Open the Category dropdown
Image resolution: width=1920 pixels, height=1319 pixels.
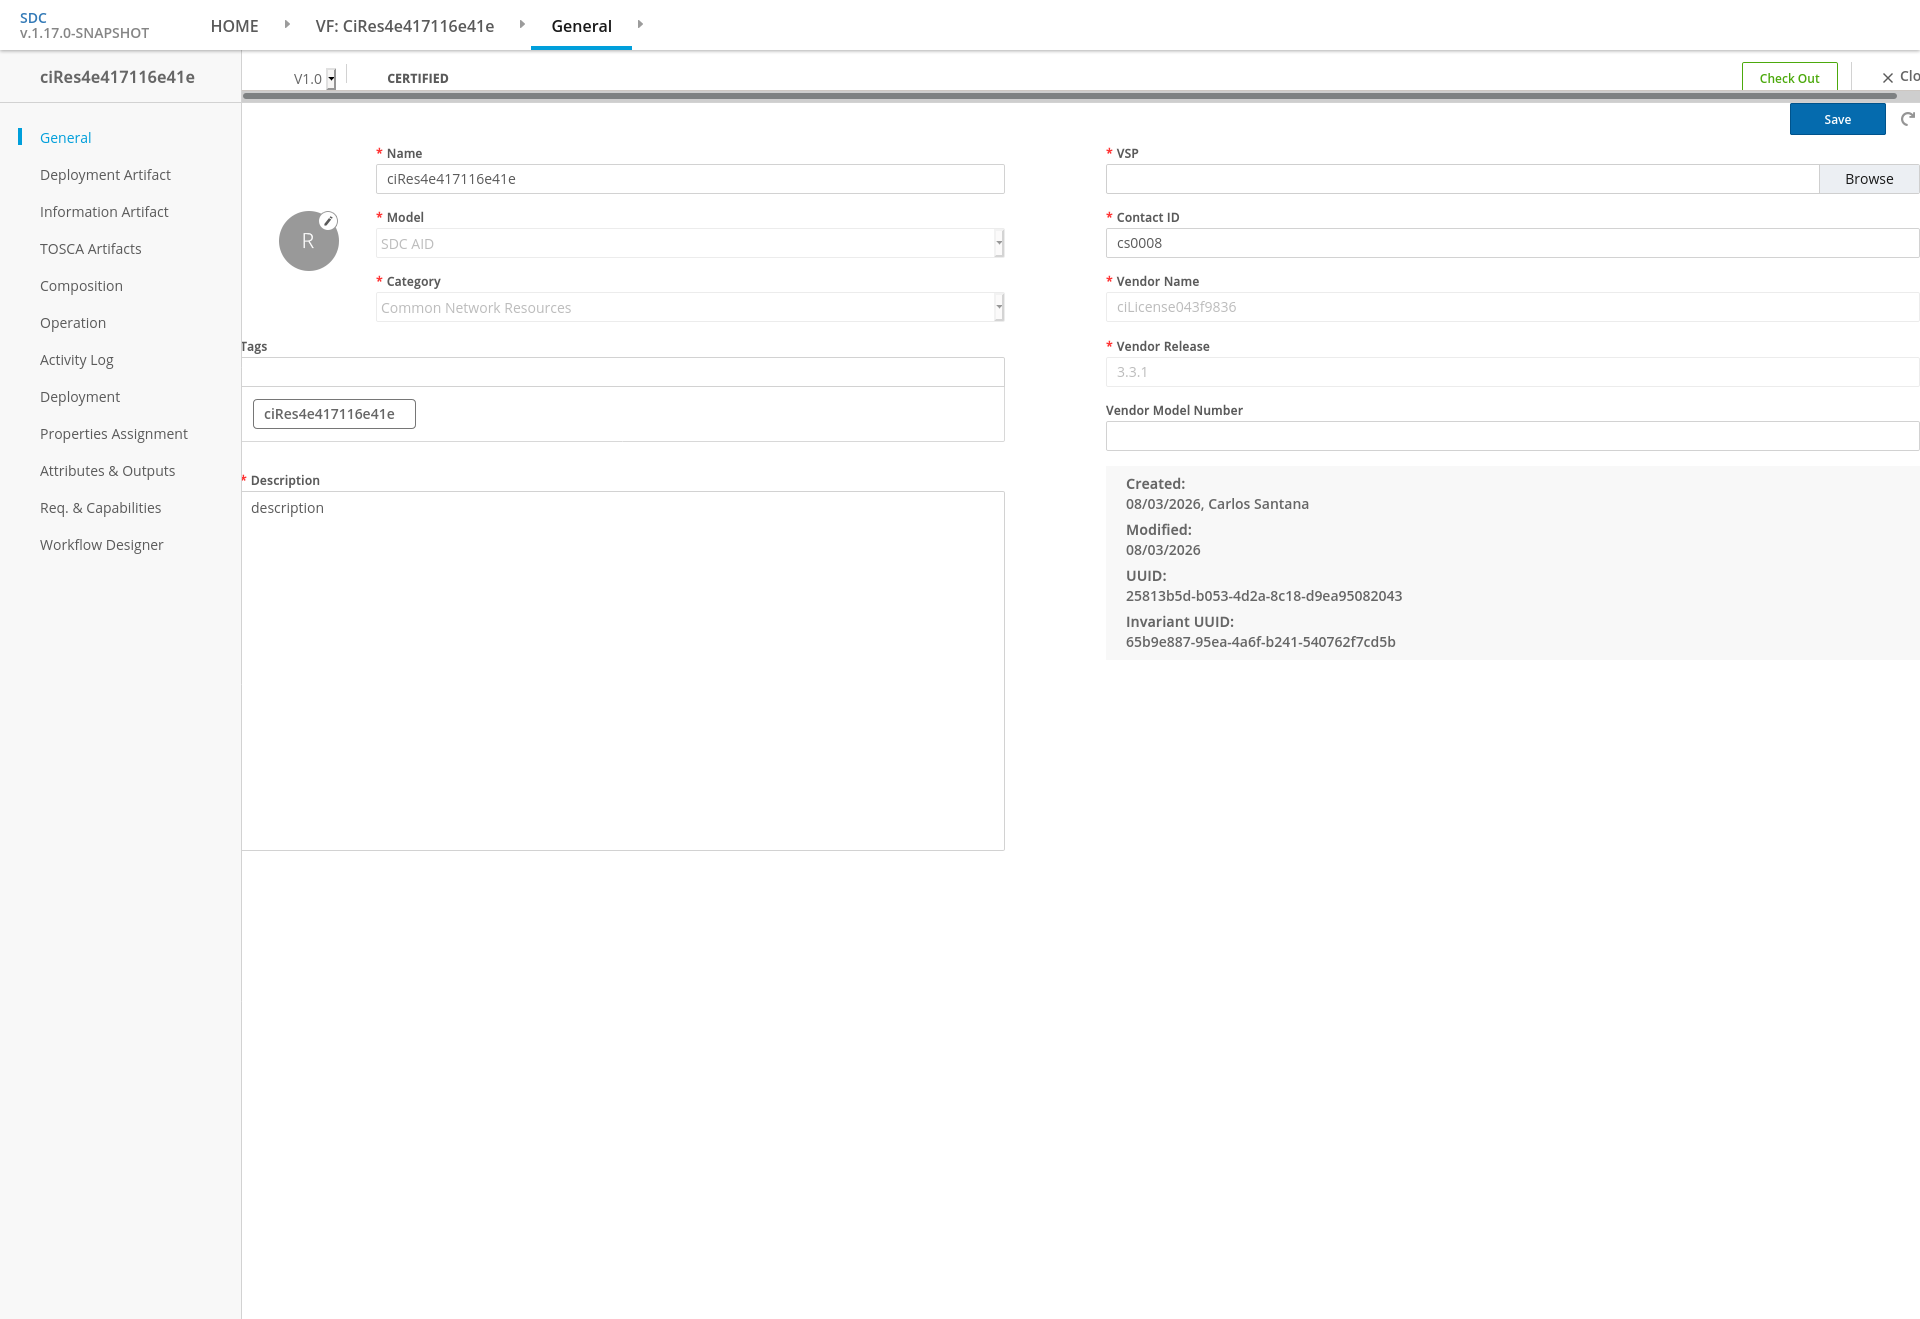click(x=690, y=307)
